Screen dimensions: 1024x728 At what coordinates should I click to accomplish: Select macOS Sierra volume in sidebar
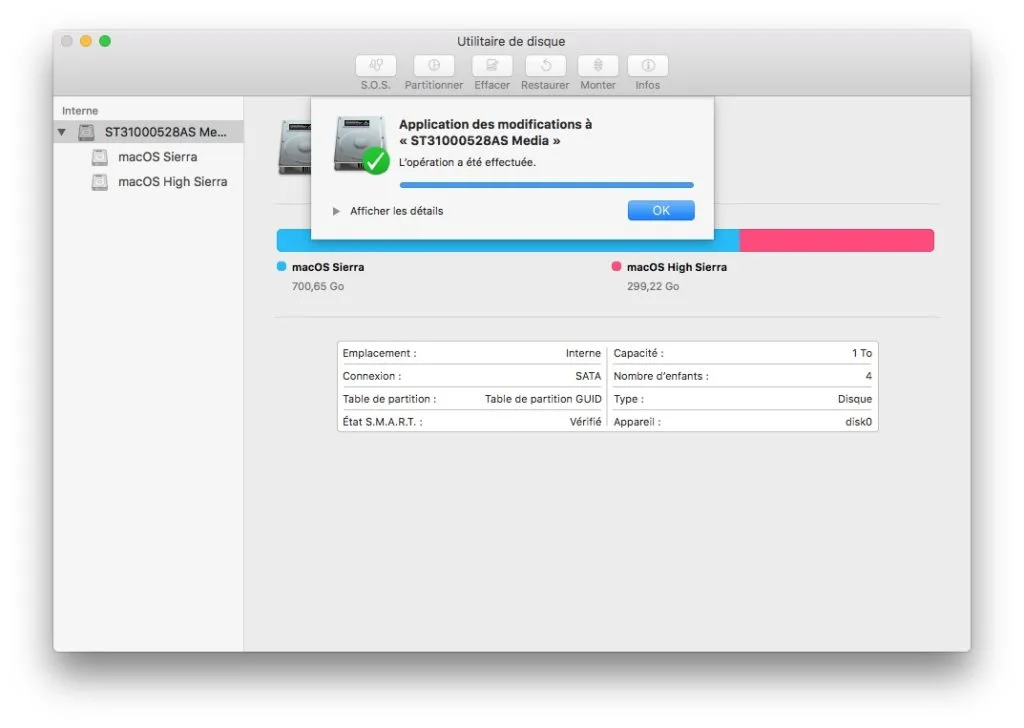click(149, 157)
